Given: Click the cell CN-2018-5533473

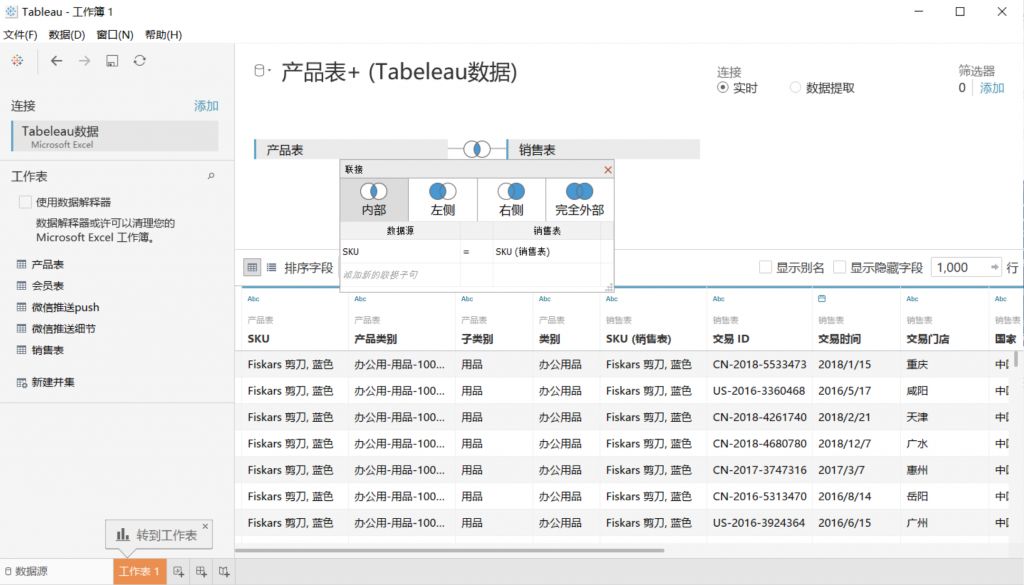Looking at the screenshot, I should [x=760, y=364].
